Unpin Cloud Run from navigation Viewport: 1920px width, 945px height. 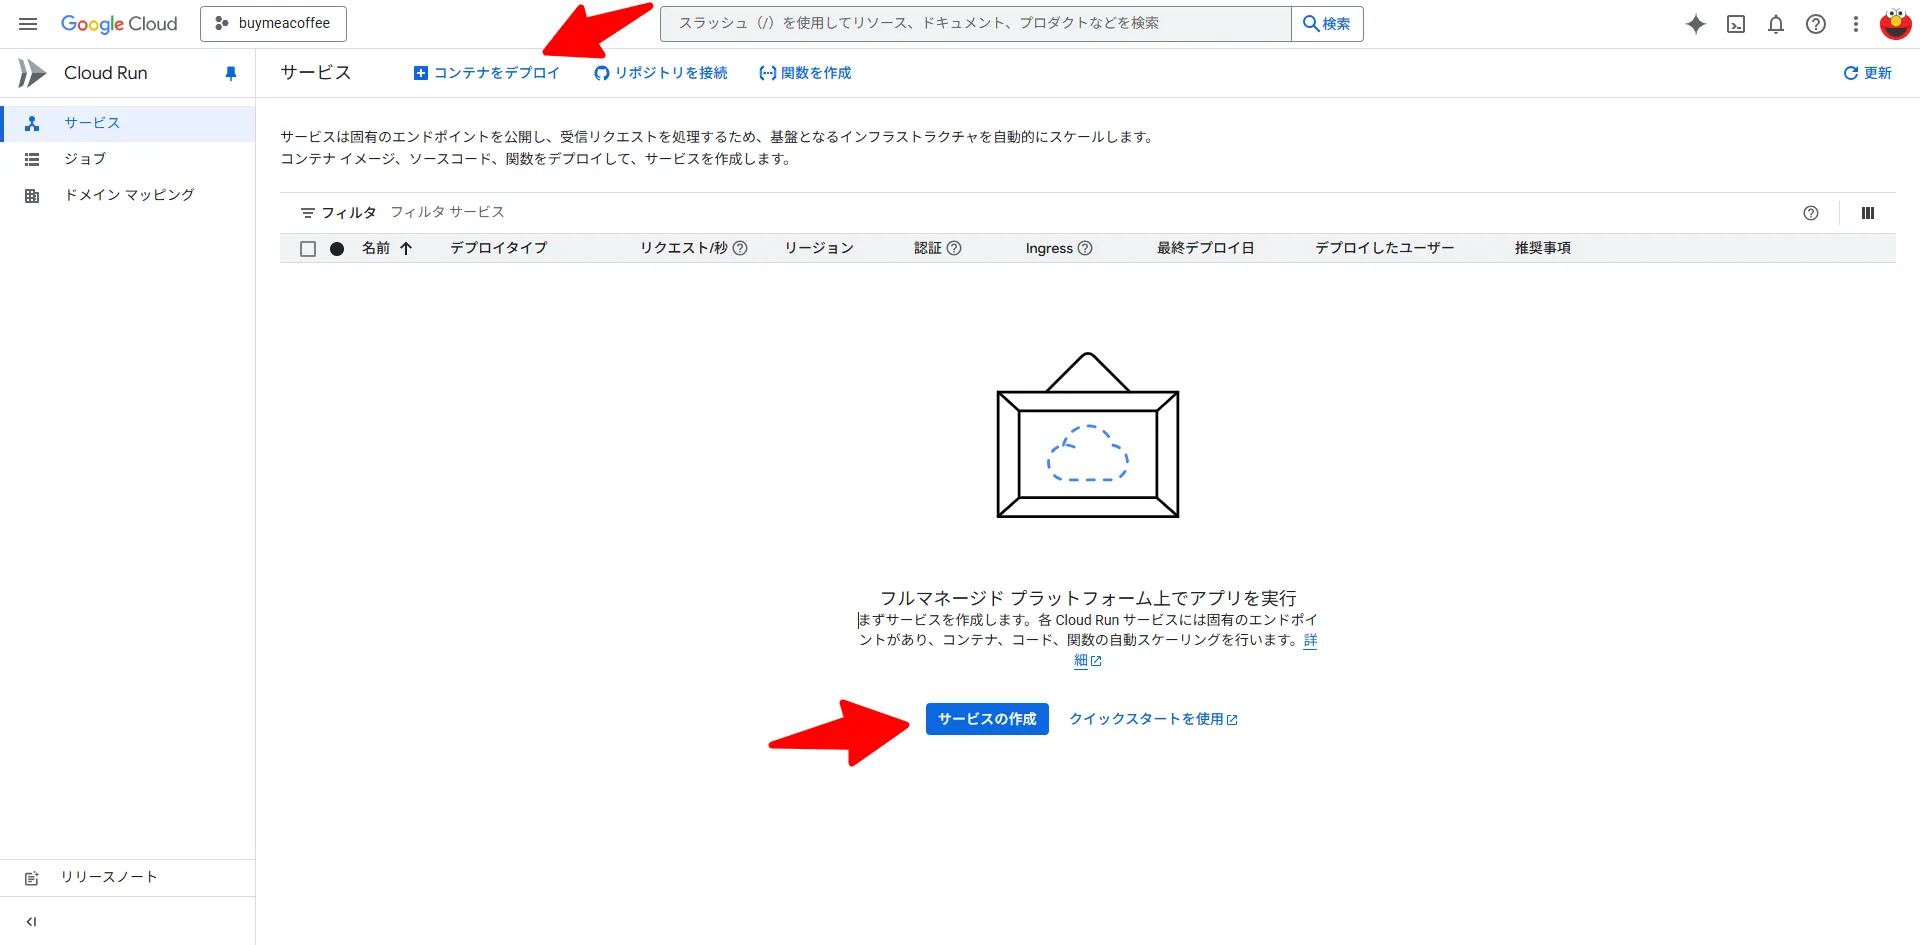click(x=231, y=72)
